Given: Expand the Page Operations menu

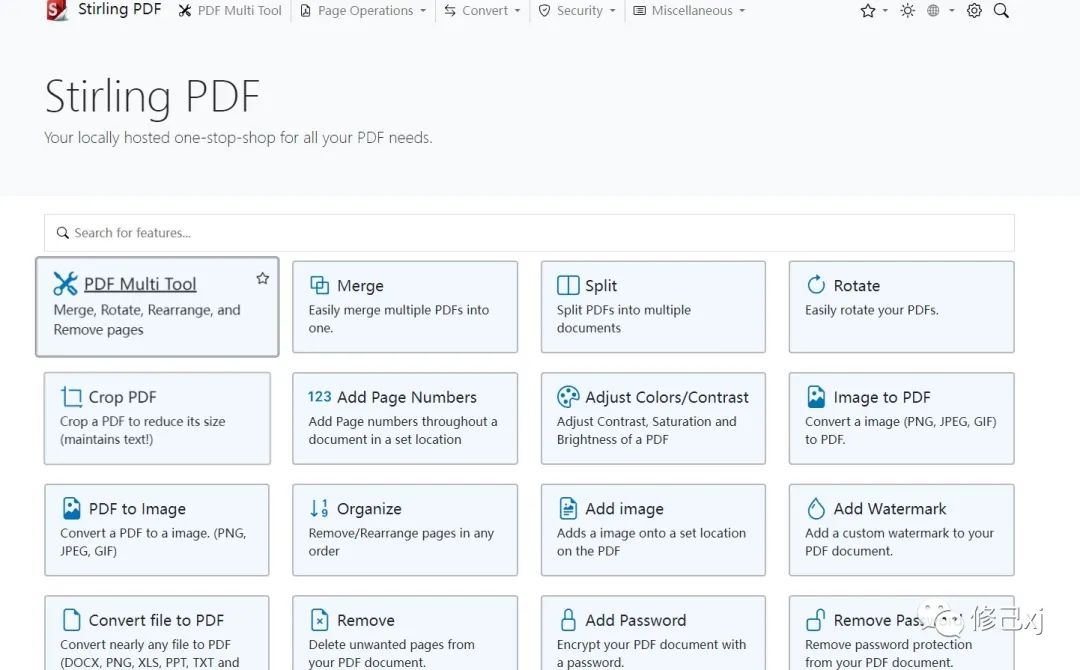Looking at the screenshot, I should point(363,10).
